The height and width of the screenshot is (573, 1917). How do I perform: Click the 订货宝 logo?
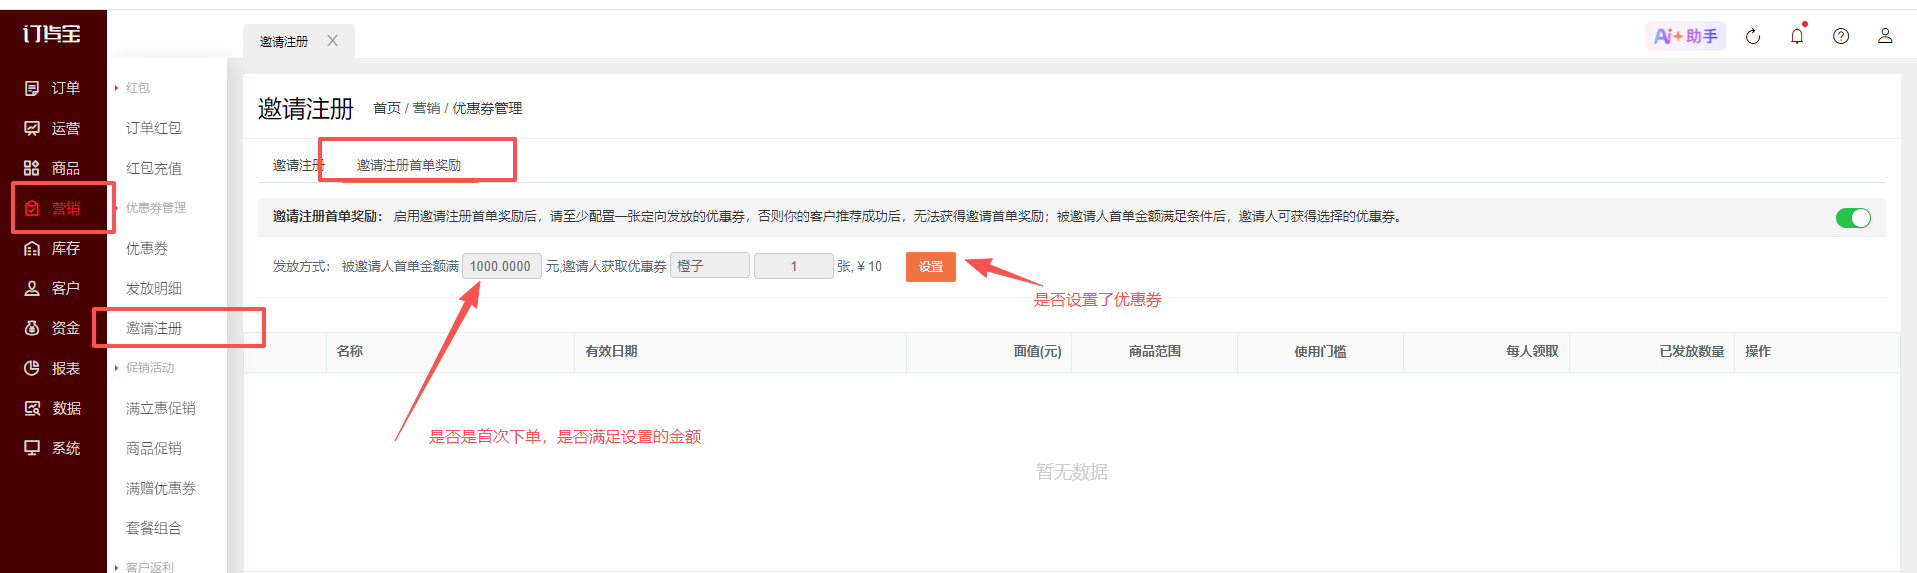tap(52, 34)
